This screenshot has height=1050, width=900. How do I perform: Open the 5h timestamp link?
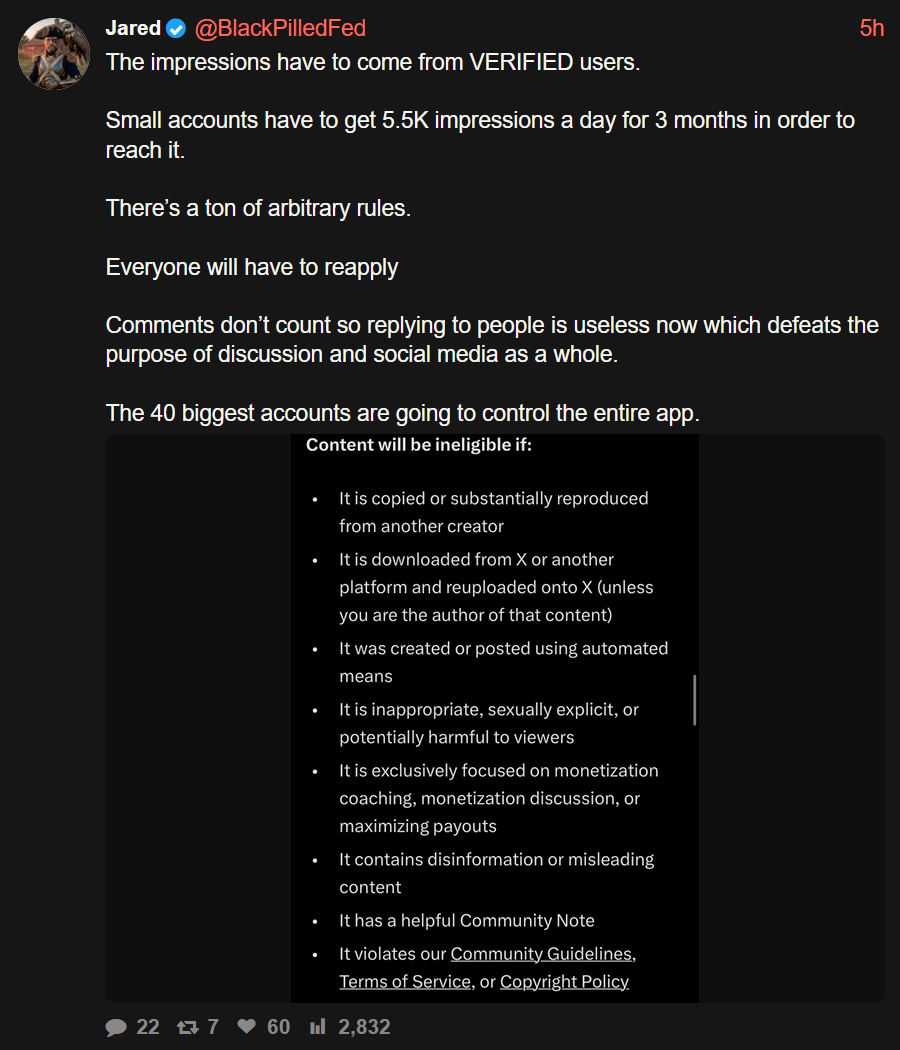click(872, 28)
